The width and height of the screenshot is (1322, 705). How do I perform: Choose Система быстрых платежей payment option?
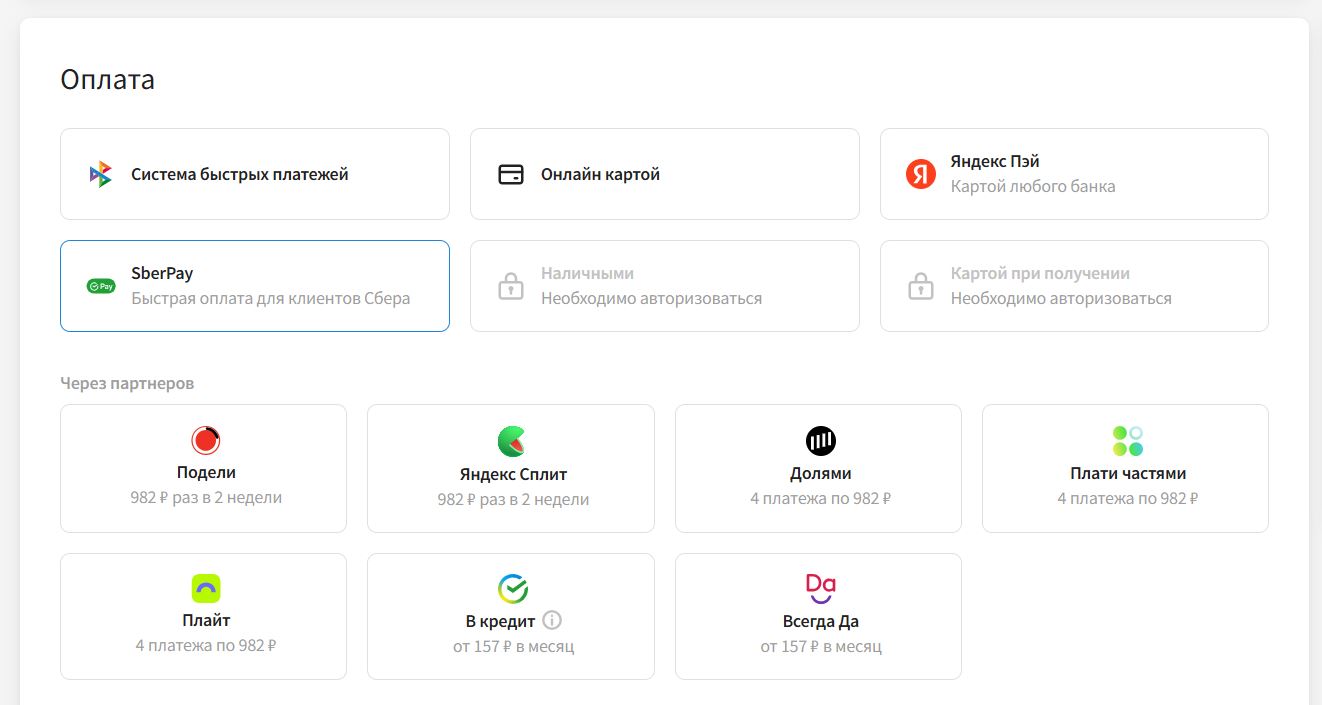tap(255, 174)
